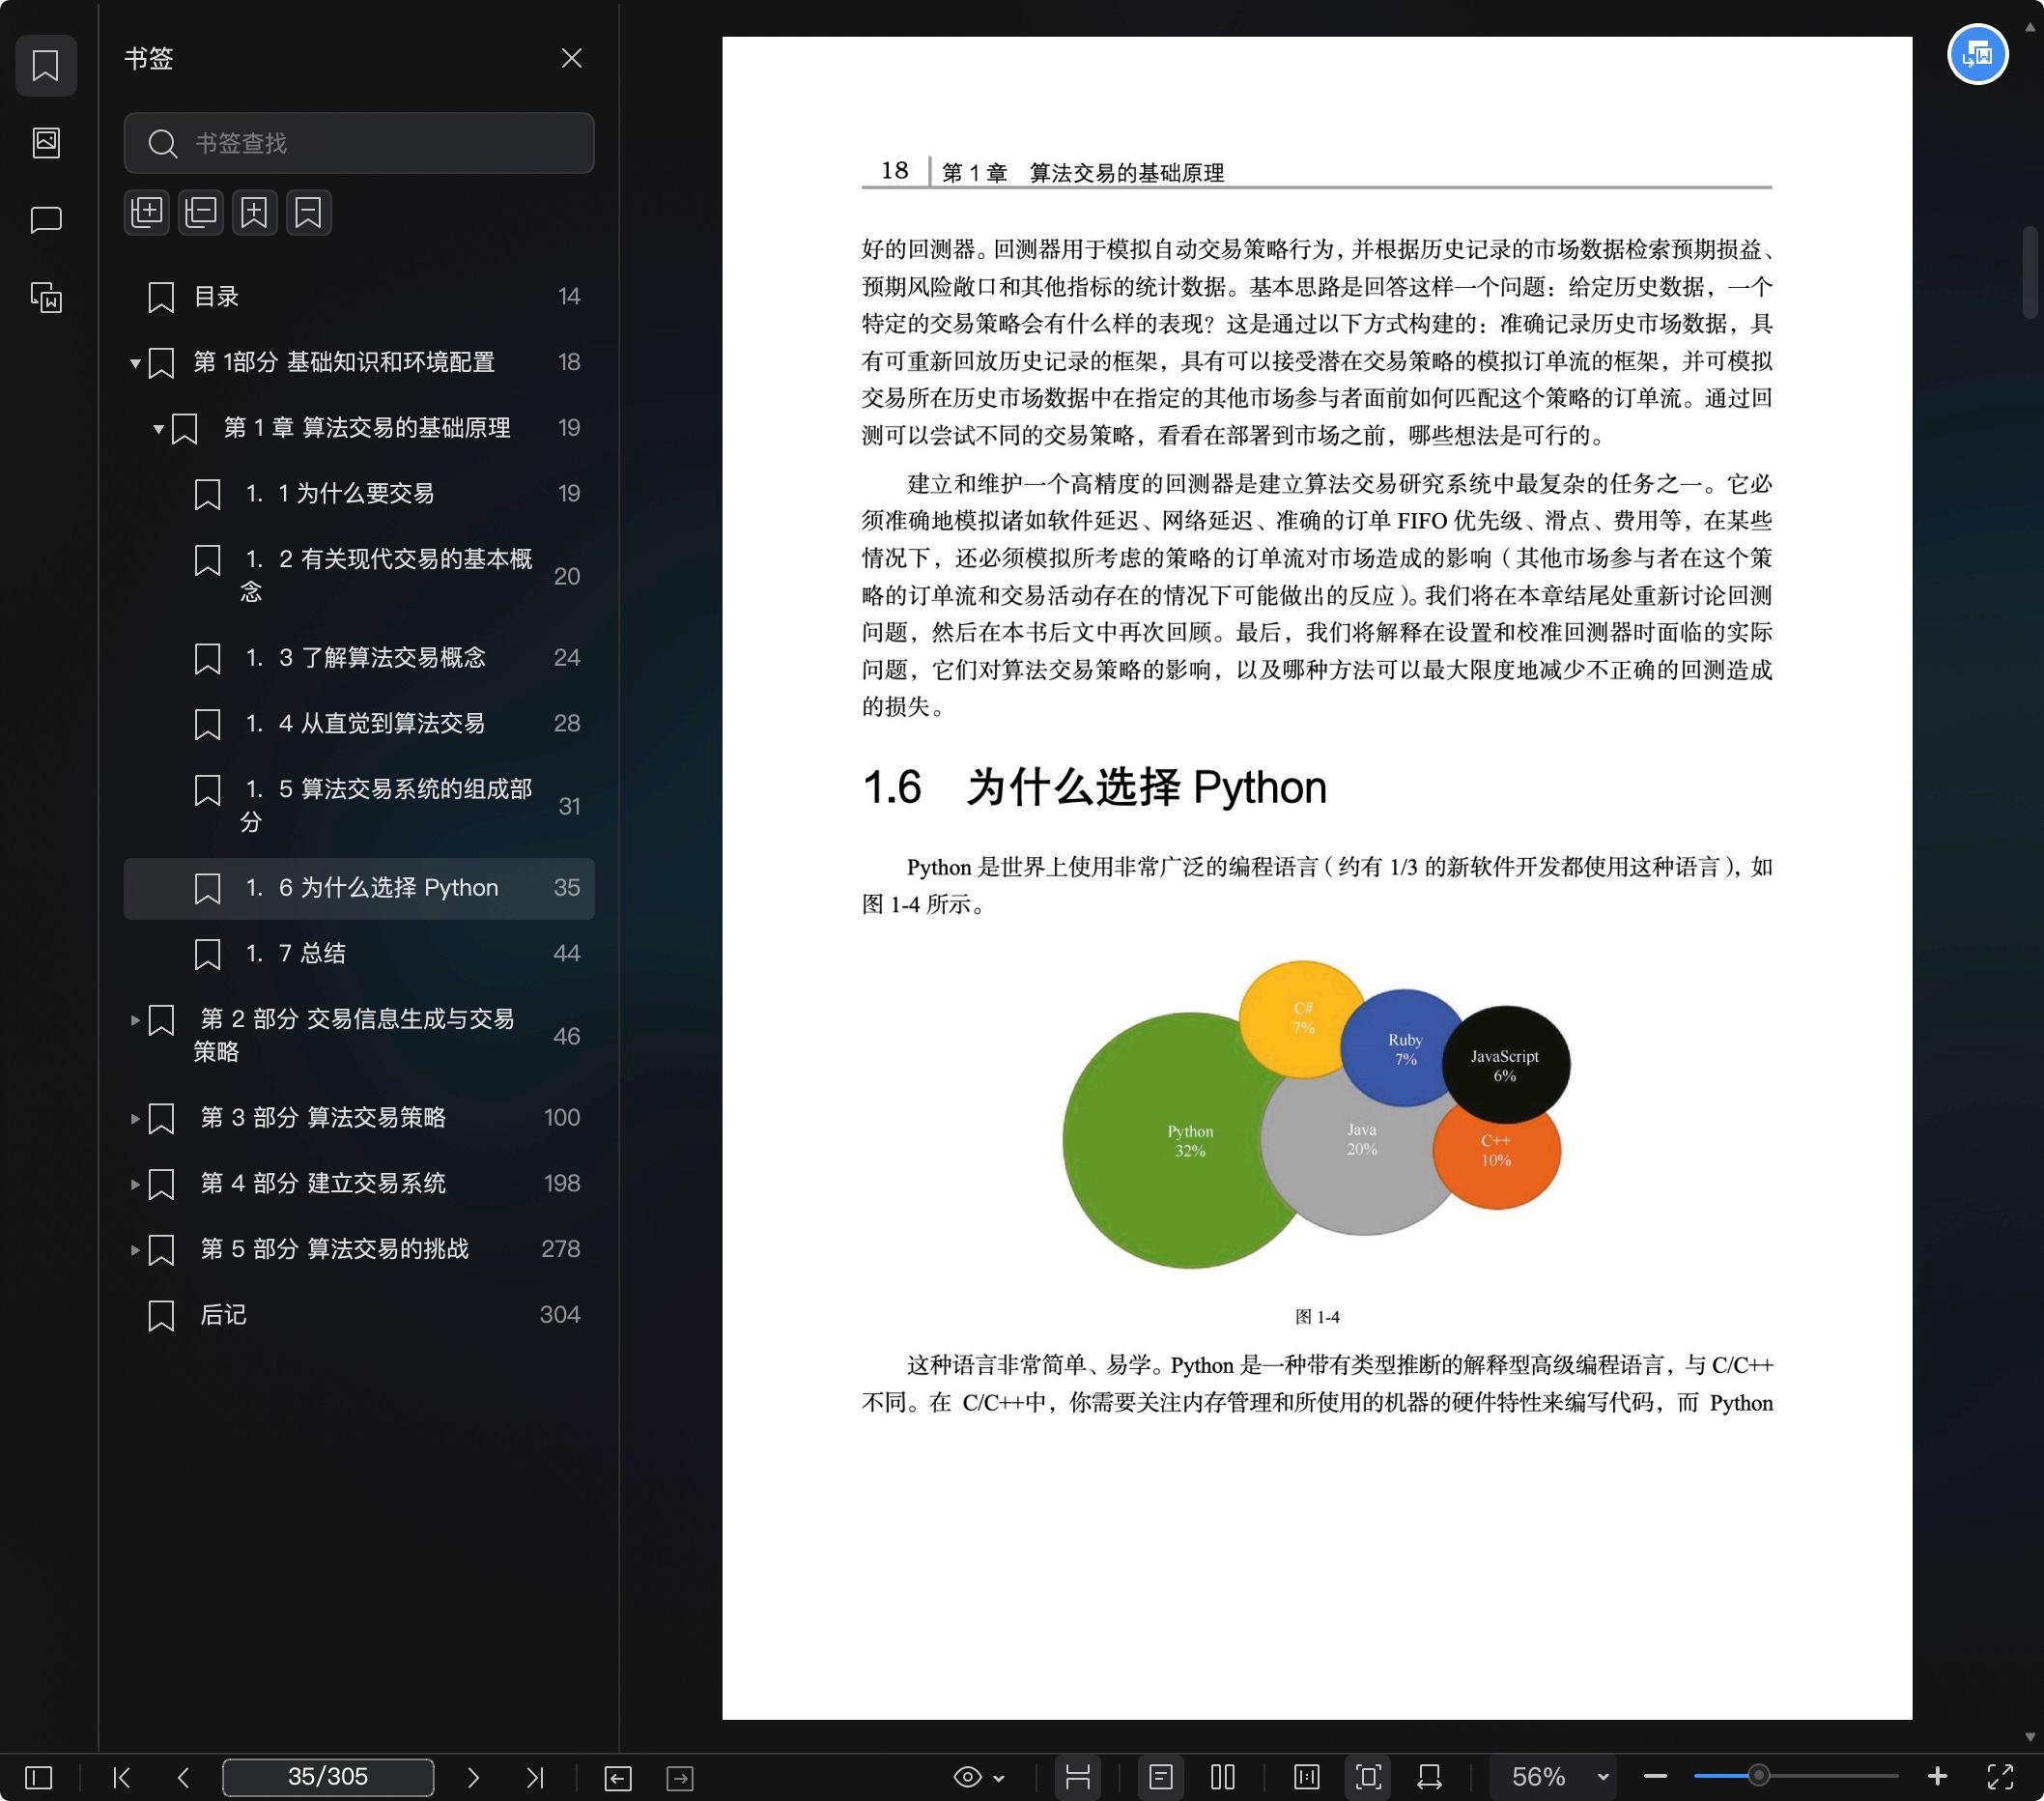Open the 后记 bookmark
2044x1801 pixels.
point(359,1316)
